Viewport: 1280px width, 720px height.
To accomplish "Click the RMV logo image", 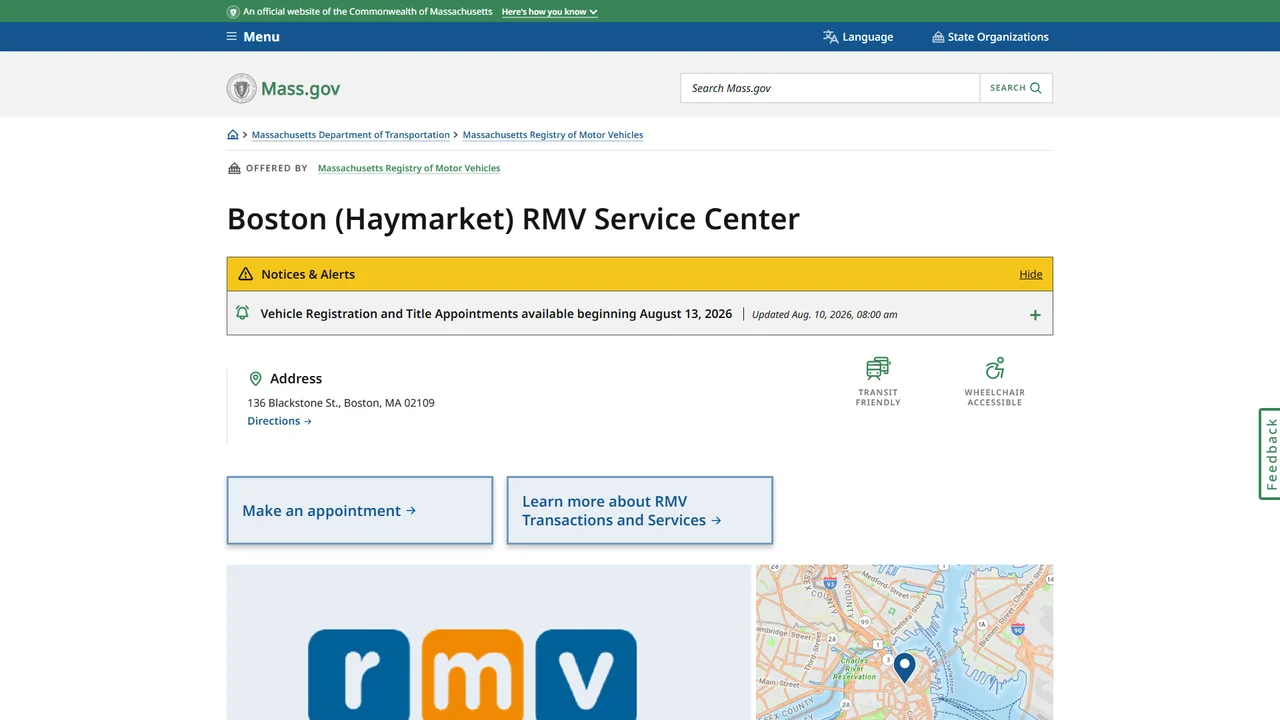I will (x=488, y=642).
